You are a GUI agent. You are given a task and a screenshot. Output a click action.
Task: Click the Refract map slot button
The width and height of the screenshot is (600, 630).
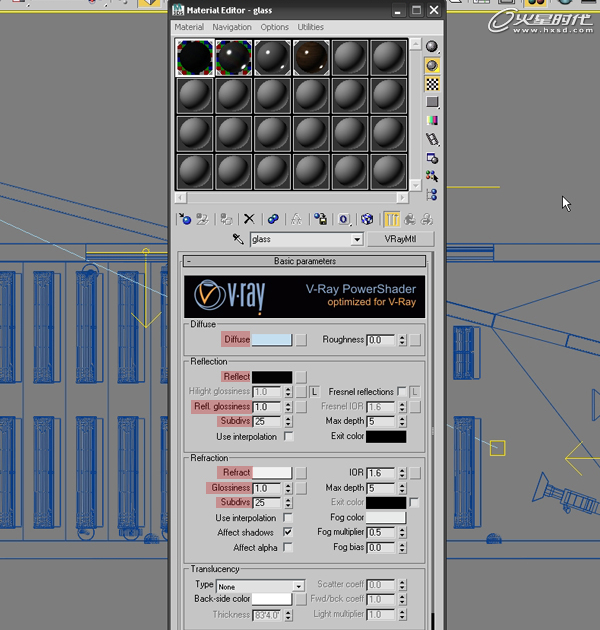301,472
